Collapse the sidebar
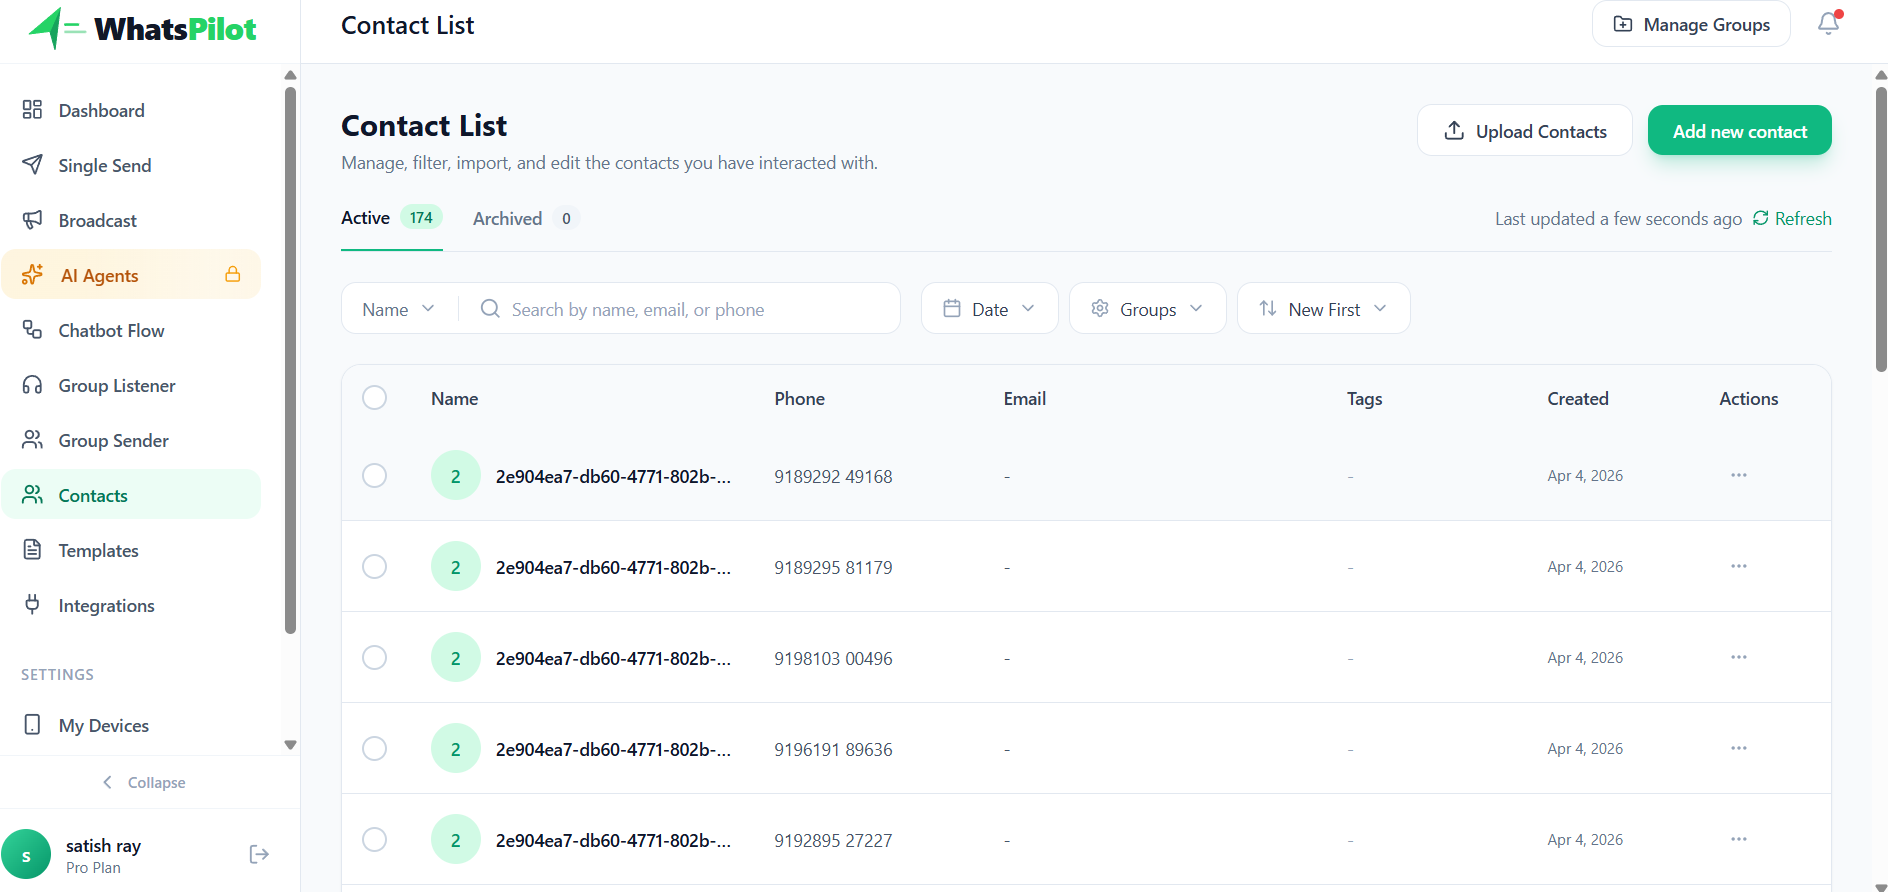The height and width of the screenshot is (892, 1888). point(144,782)
